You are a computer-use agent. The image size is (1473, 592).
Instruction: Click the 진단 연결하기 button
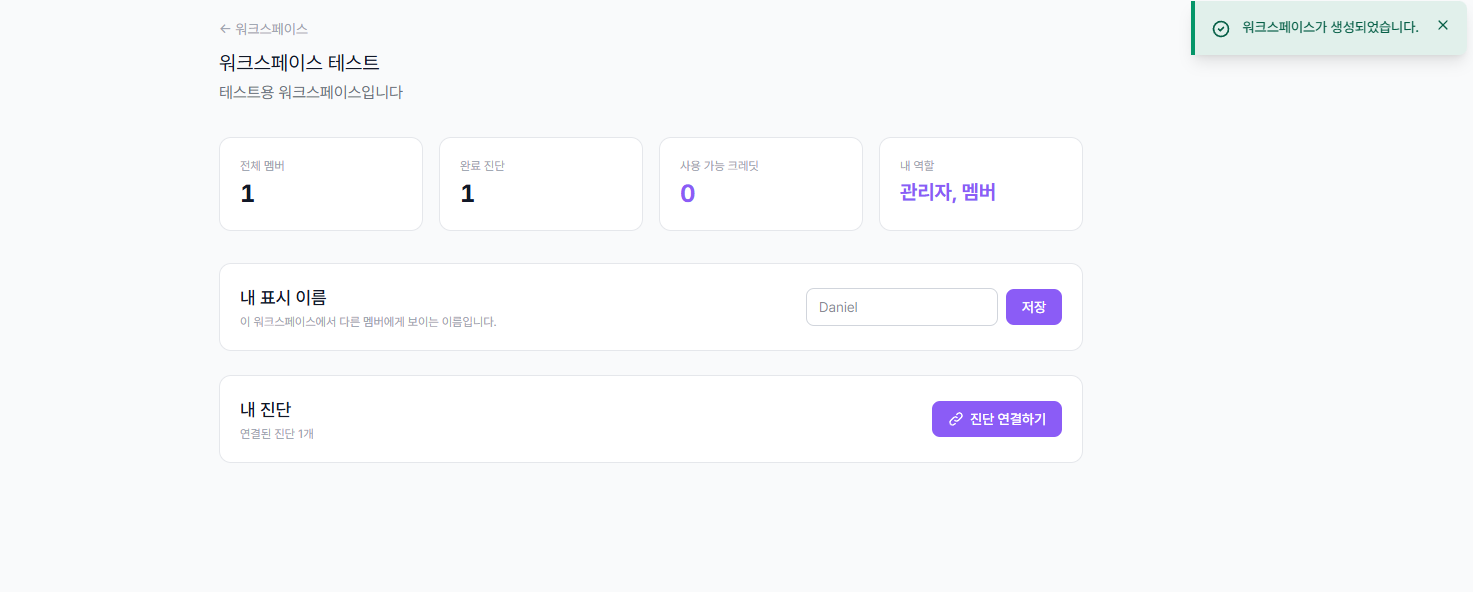tap(996, 419)
